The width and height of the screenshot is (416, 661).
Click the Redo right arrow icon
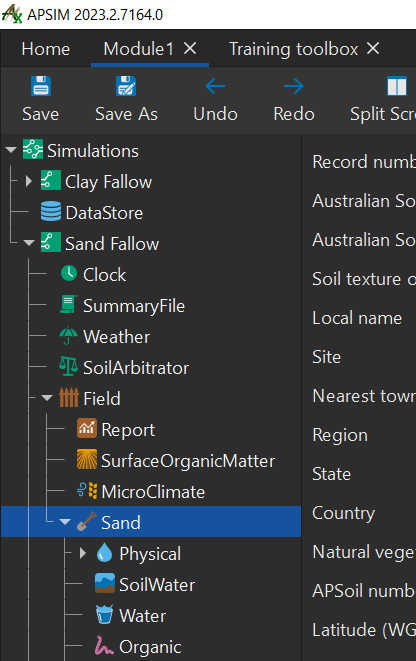coord(294,86)
